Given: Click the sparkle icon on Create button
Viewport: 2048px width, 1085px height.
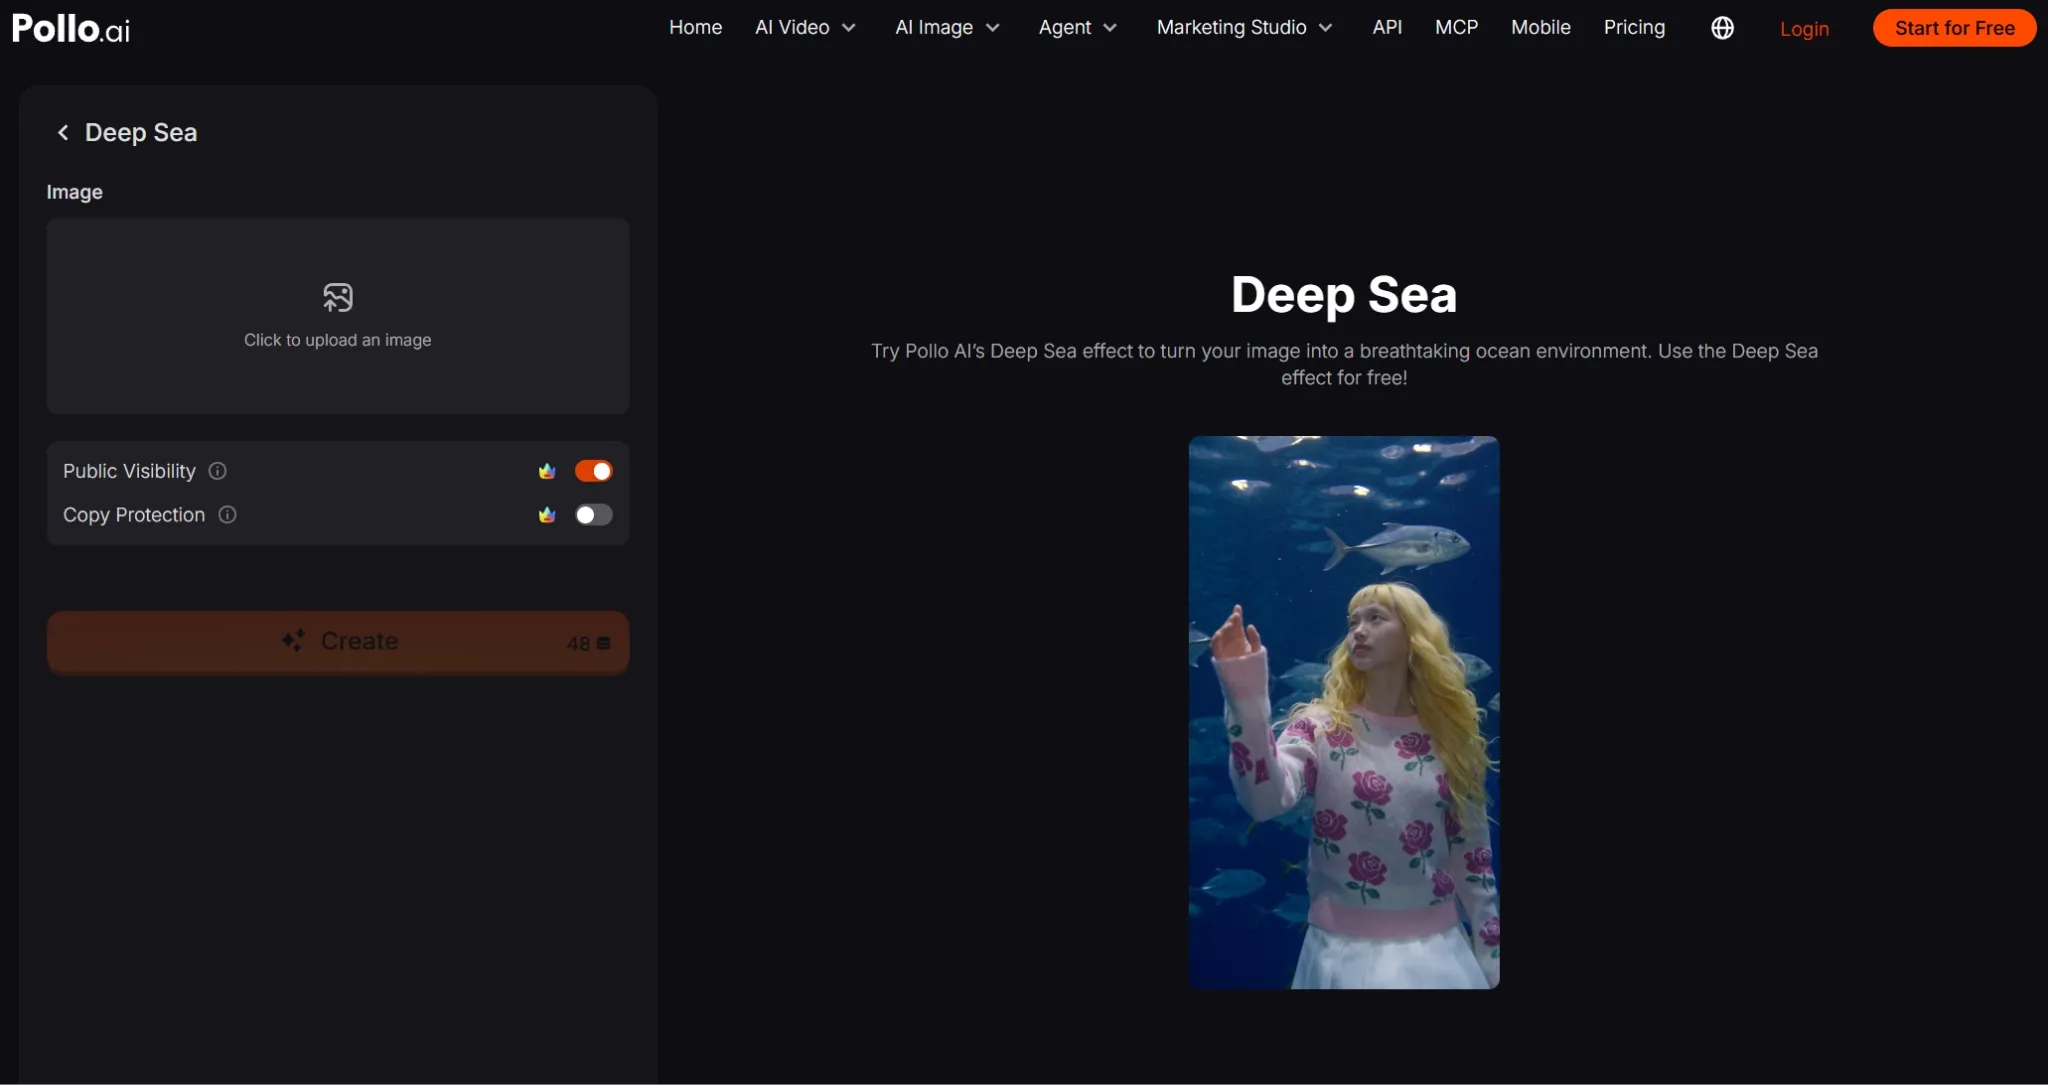Looking at the screenshot, I should (293, 640).
